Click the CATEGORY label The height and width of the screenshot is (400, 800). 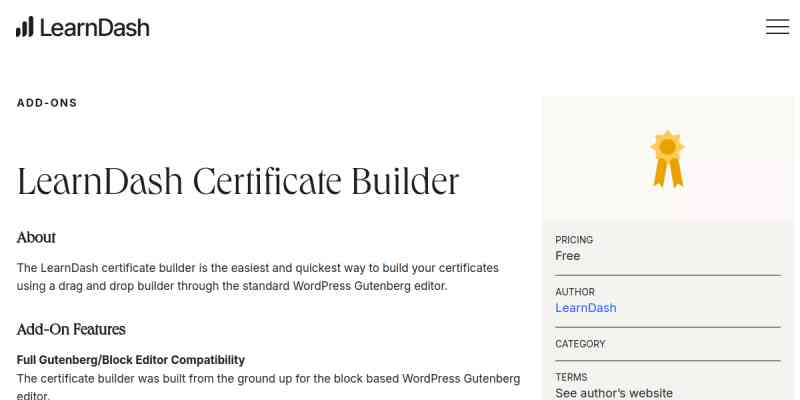[x=580, y=344]
